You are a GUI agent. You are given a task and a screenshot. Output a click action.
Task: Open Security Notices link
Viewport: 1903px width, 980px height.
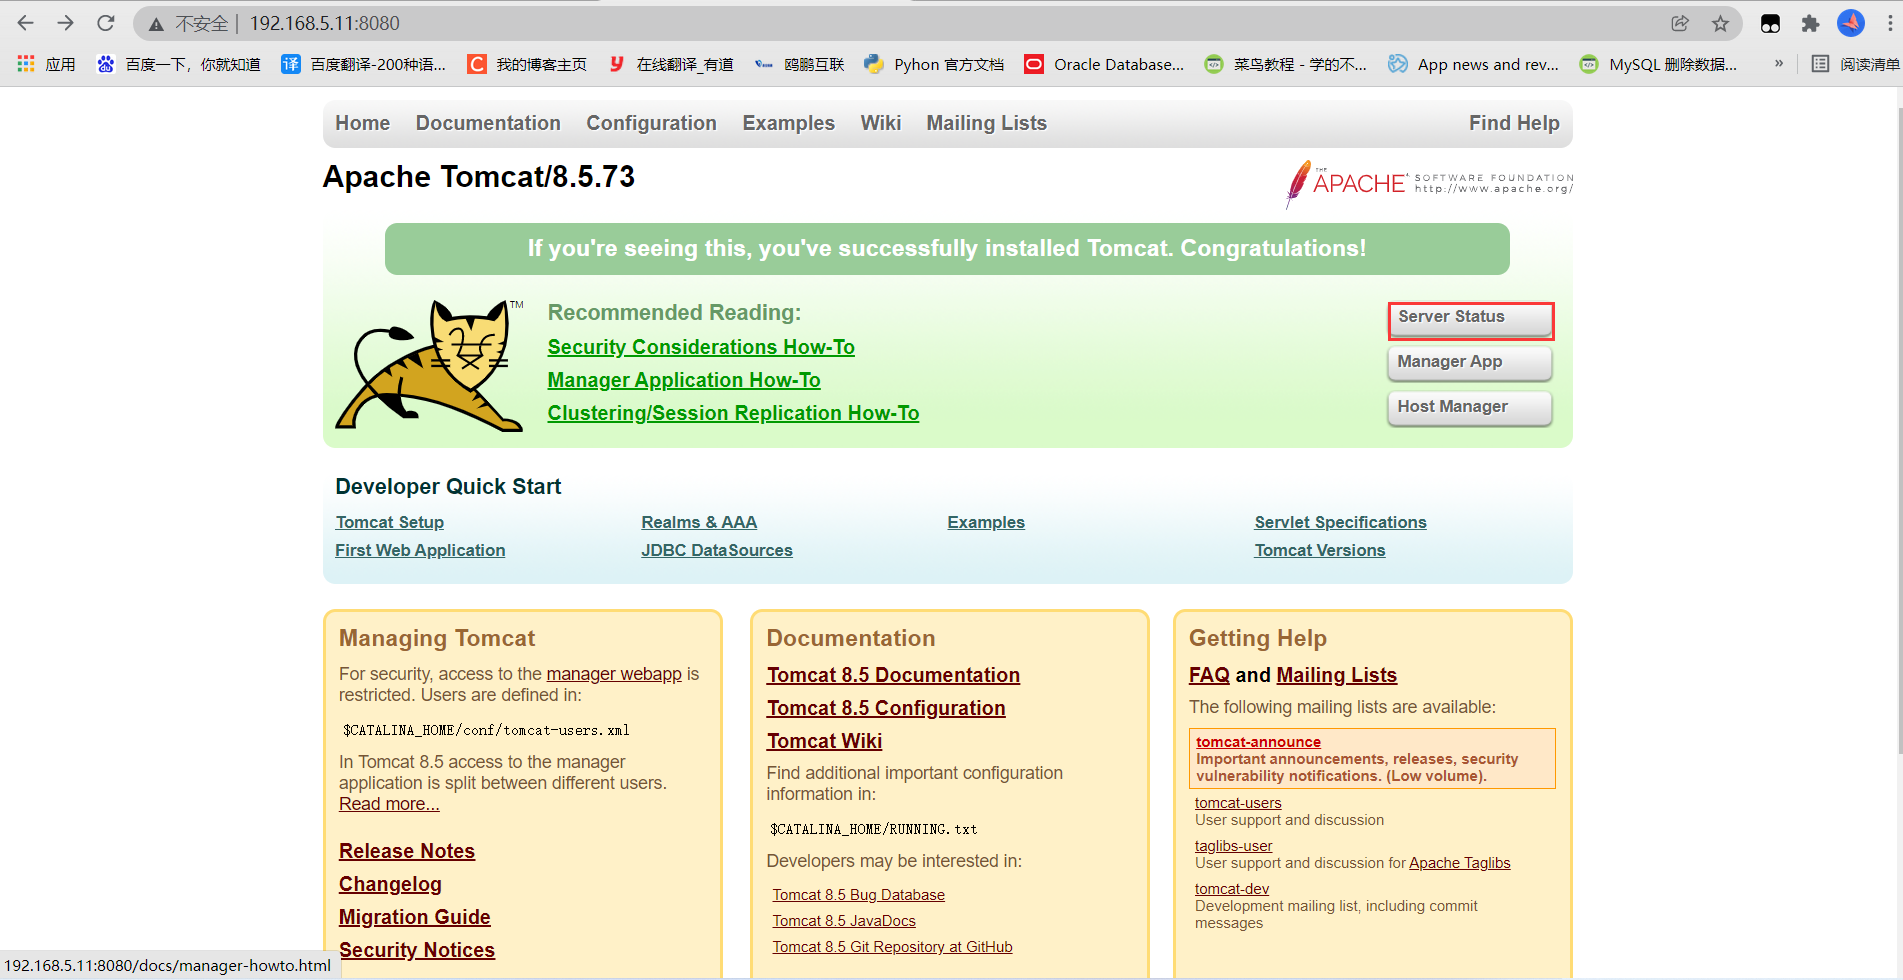click(417, 950)
